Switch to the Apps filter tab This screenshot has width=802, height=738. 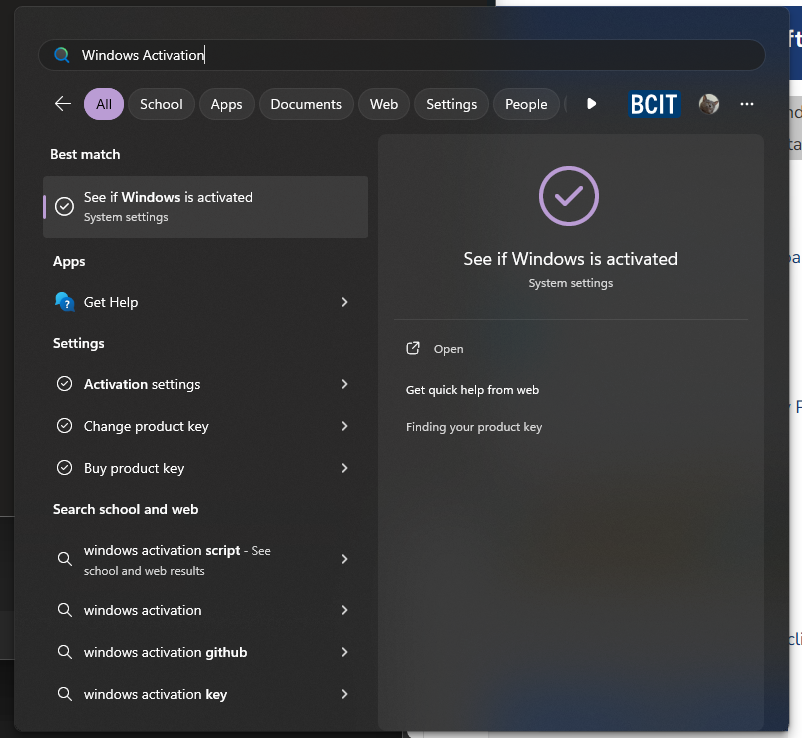(x=226, y=104)
